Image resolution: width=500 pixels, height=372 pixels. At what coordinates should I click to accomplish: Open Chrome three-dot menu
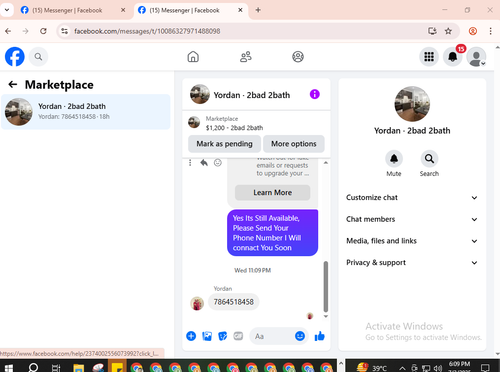490,31
